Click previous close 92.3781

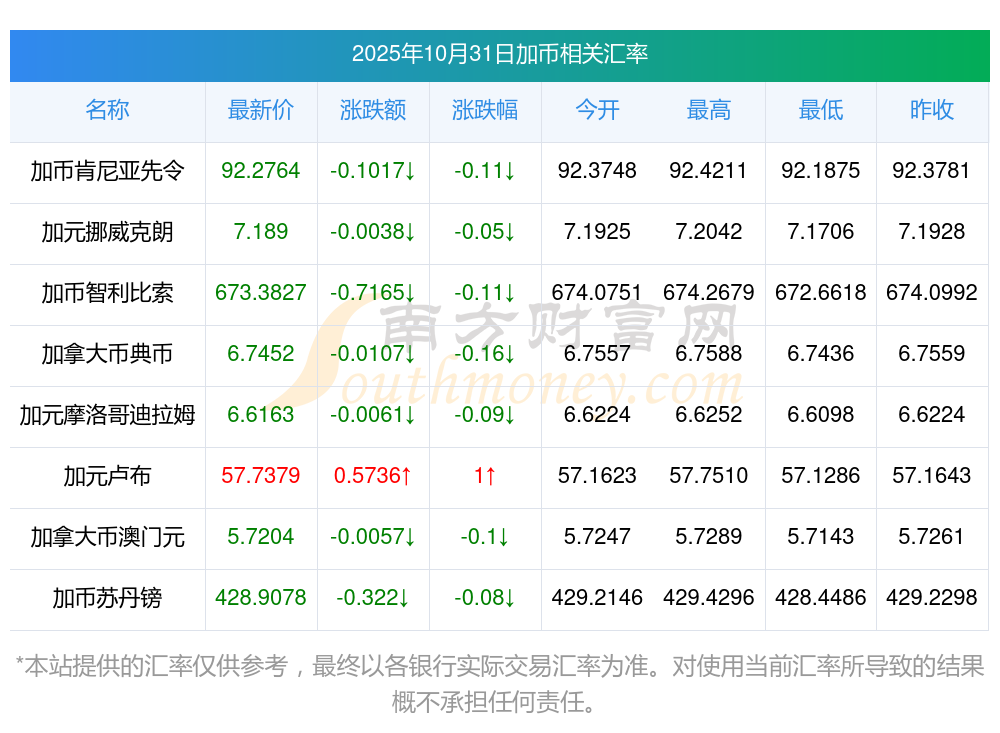pyautogui.click(x=932, y=170)
